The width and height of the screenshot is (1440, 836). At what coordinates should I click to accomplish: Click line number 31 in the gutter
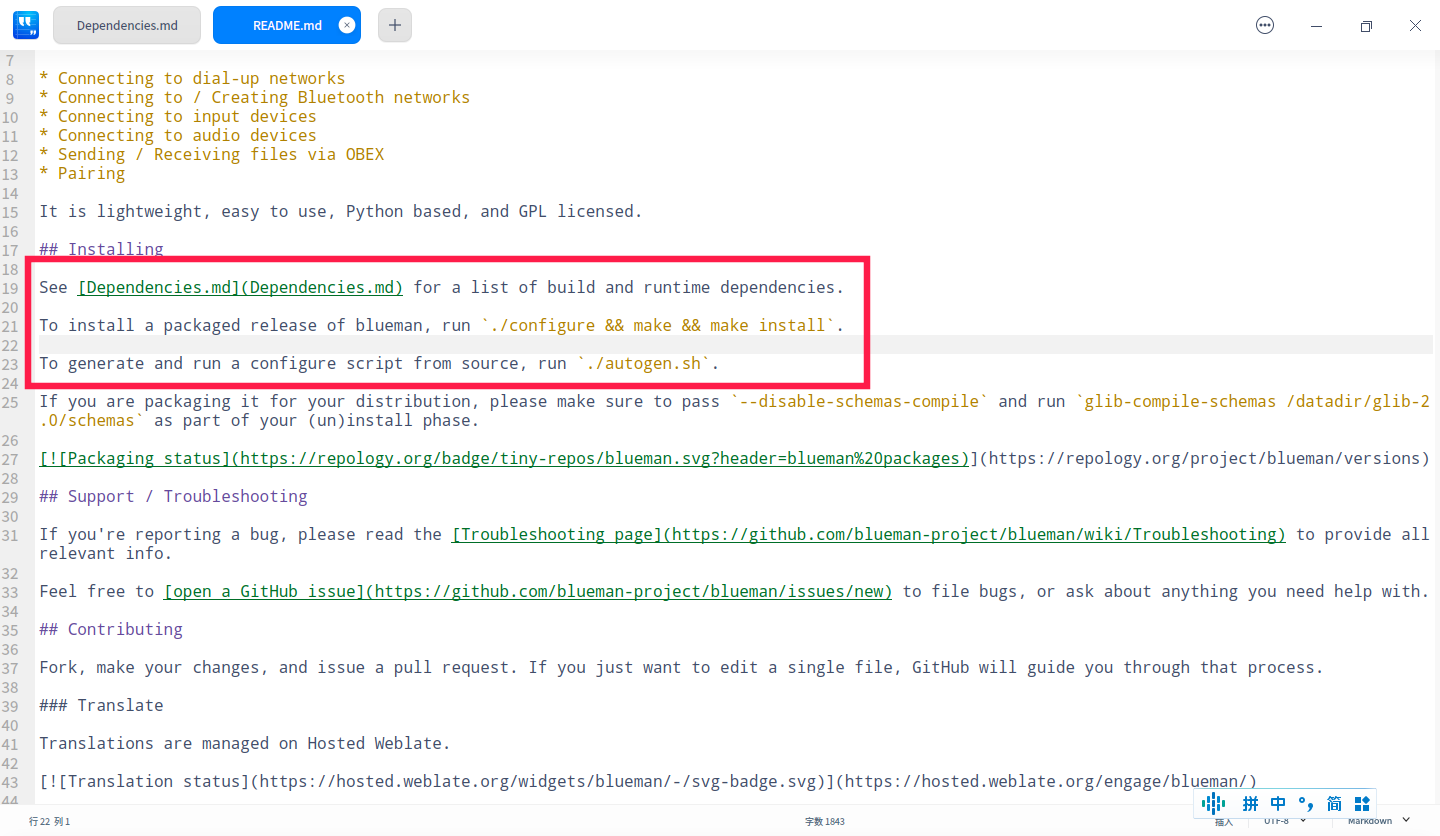pos(10,534)
